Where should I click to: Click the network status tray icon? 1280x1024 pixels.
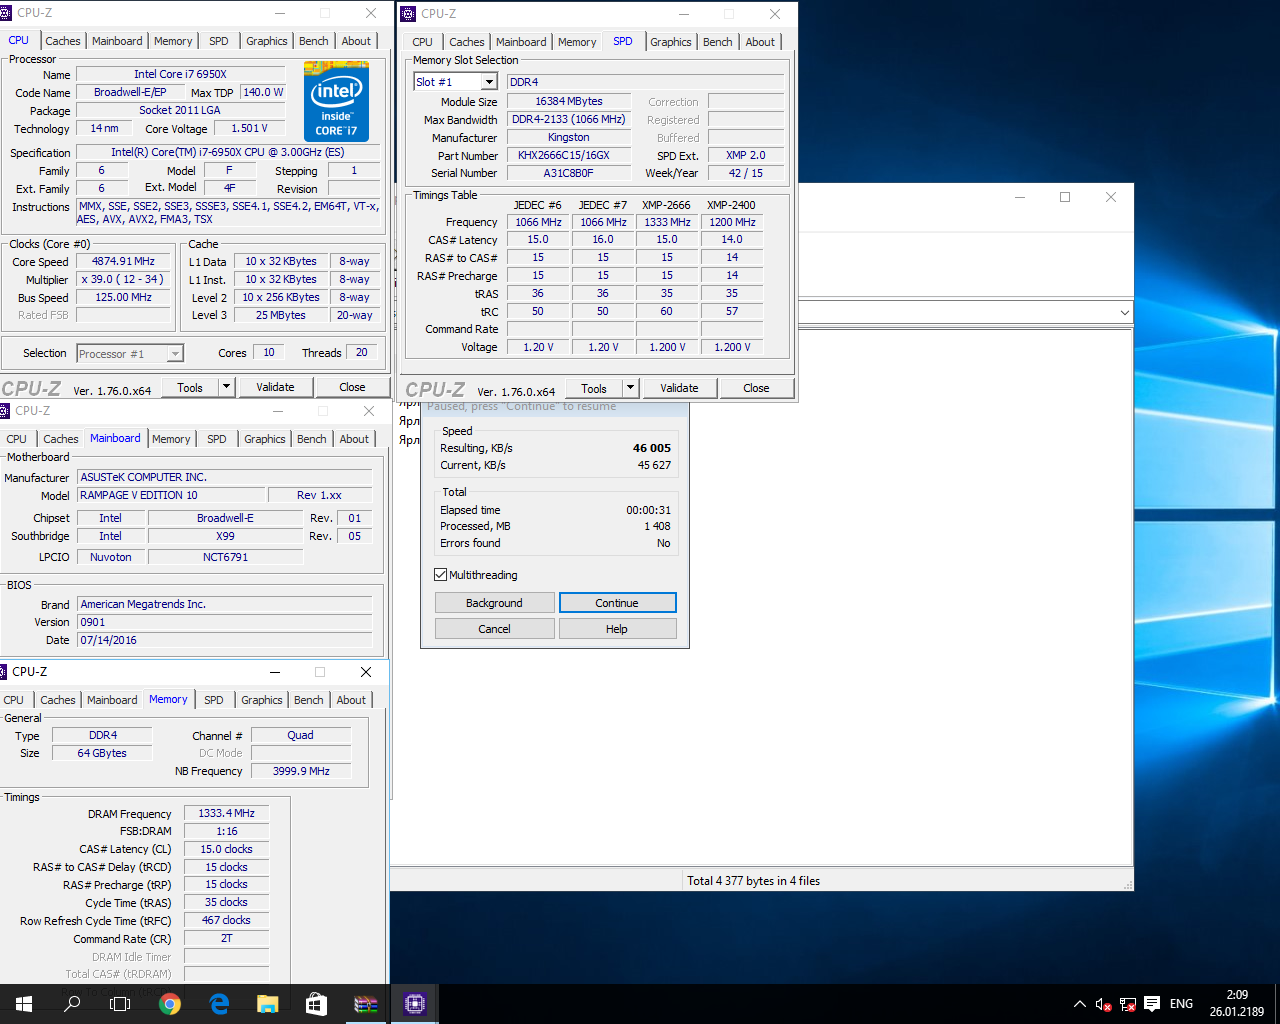(1127, 1004)
